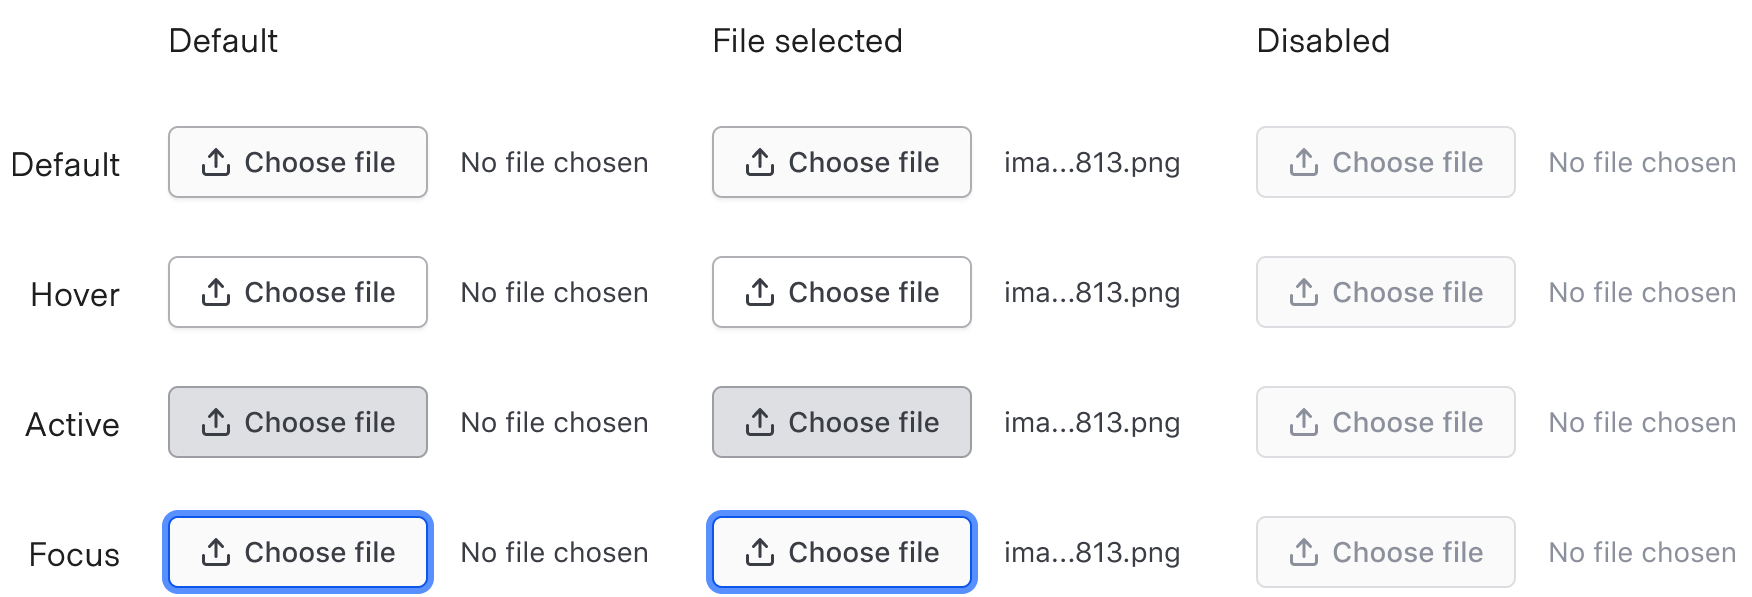Click the upload icon on Active state button
The height and width of the screenshot is (597, 1752).
pos(216,422)
